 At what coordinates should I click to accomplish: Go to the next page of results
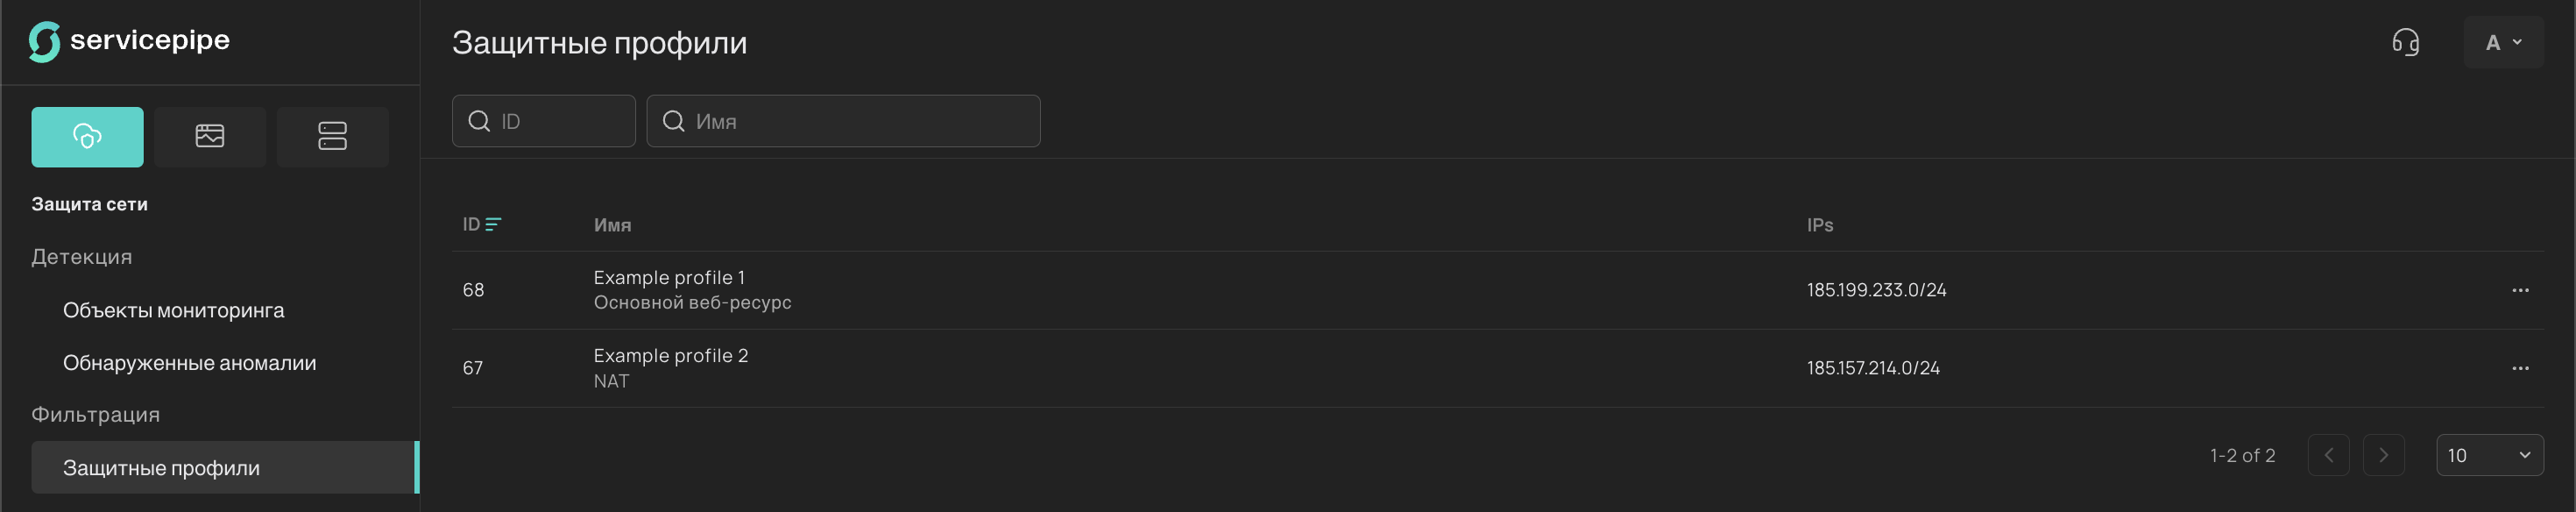tap(2383, 456)
